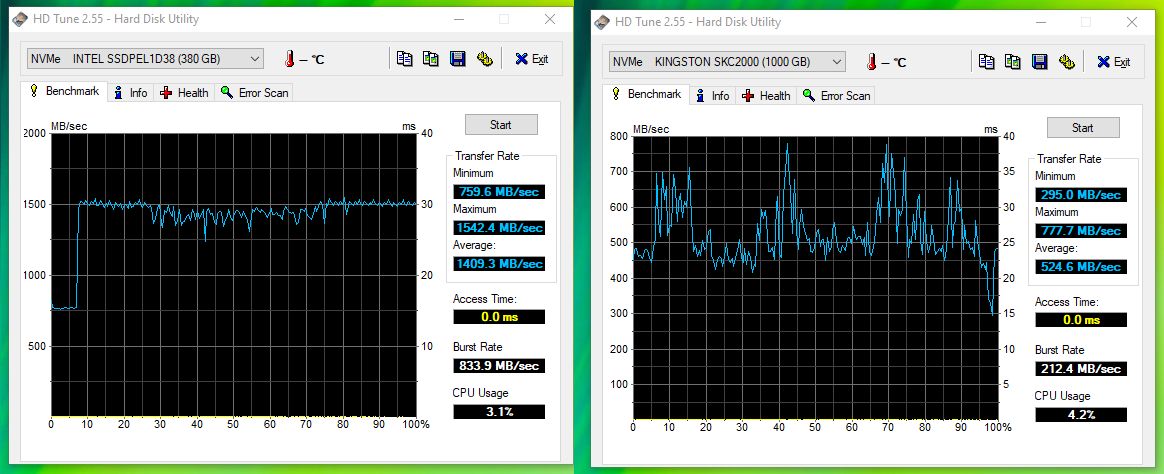Click 524.6 MB/sec average value
The image size is (1164, 474).
point(1081,266)
